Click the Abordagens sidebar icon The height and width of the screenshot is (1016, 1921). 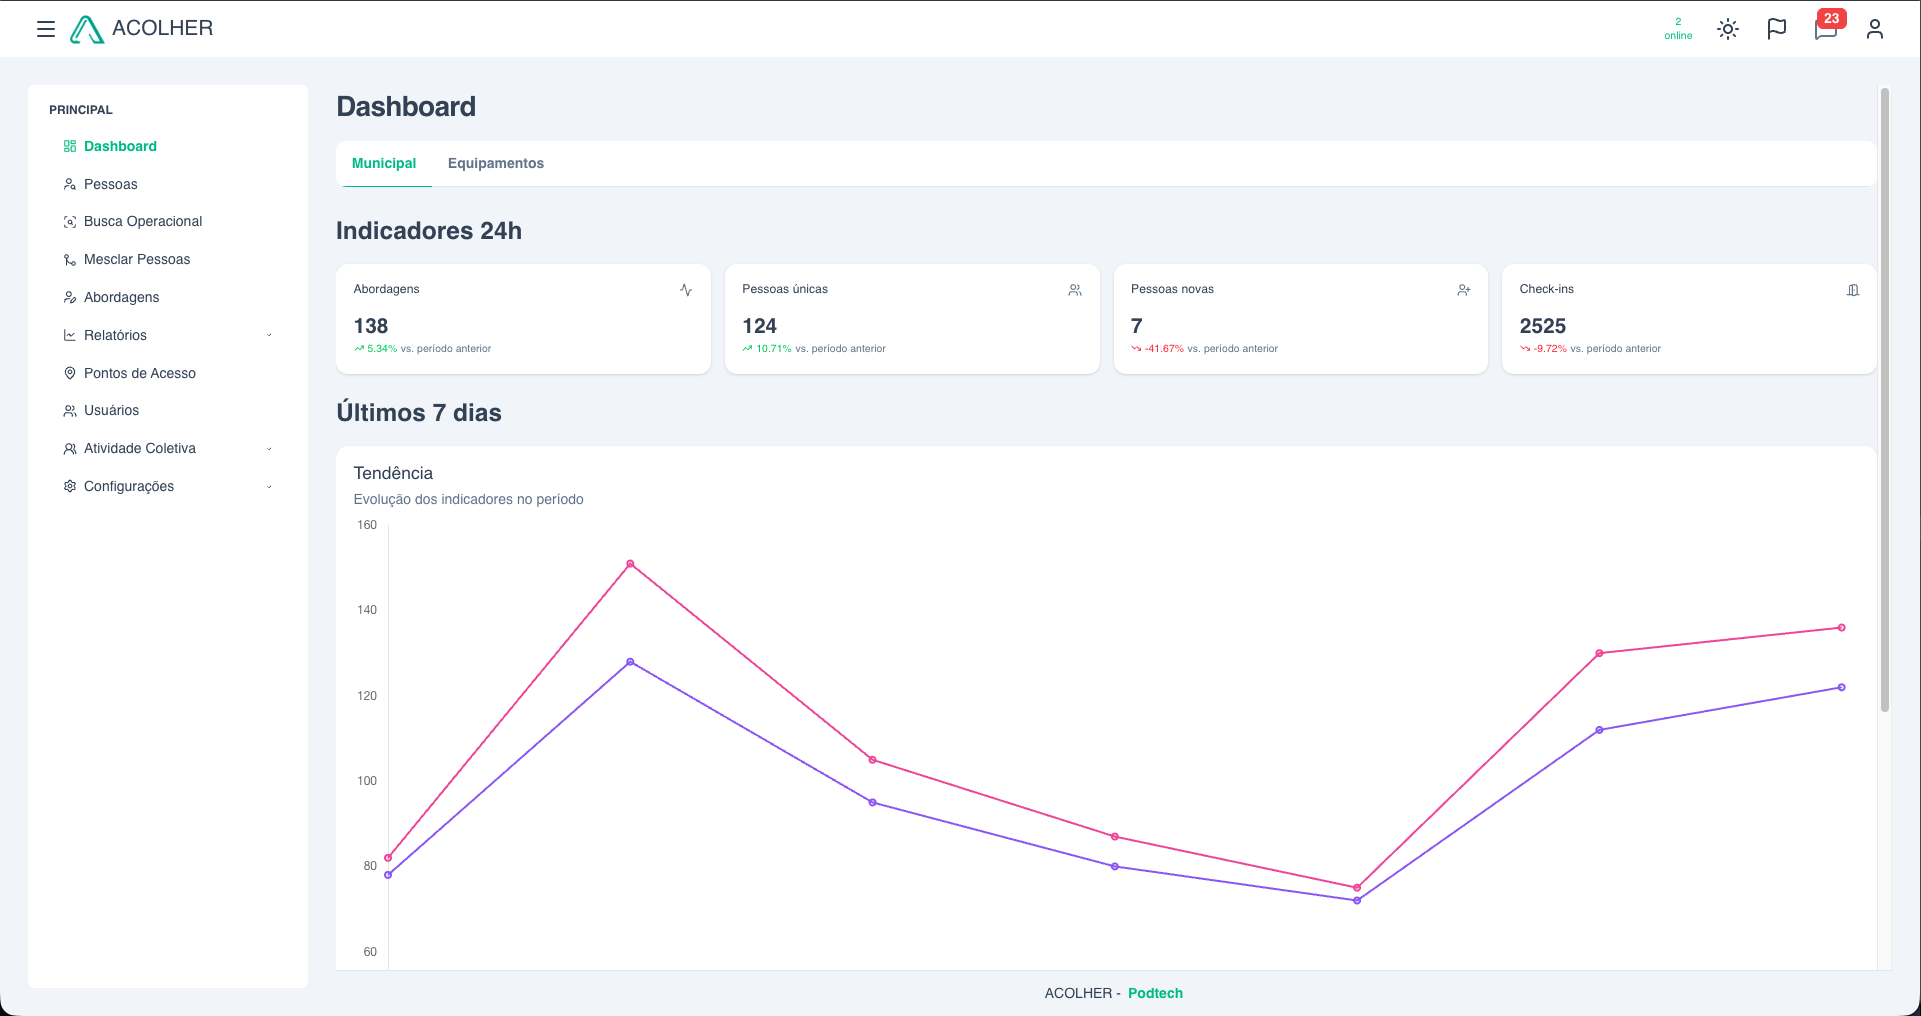pos(70,297)
